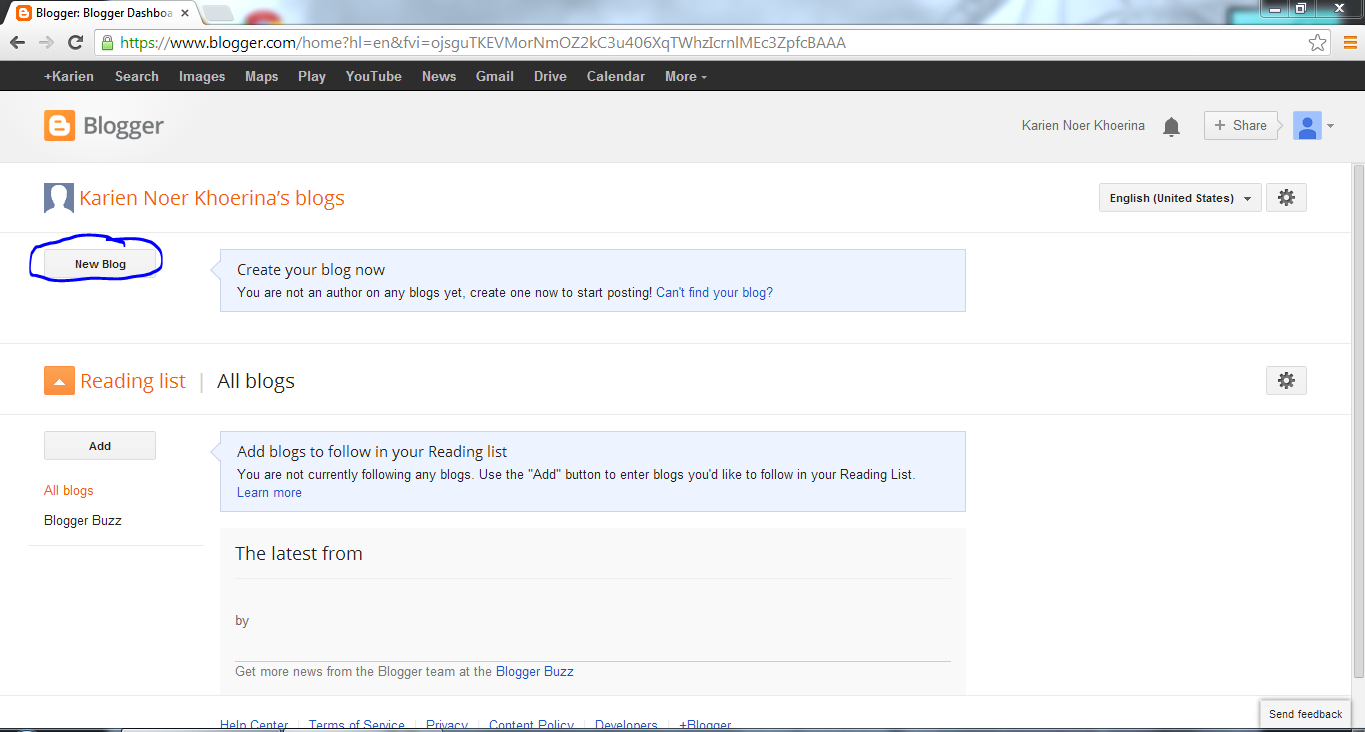Open Images in the Google navigation bar
Screen dimensions: 1365x732
coord(201,76)
